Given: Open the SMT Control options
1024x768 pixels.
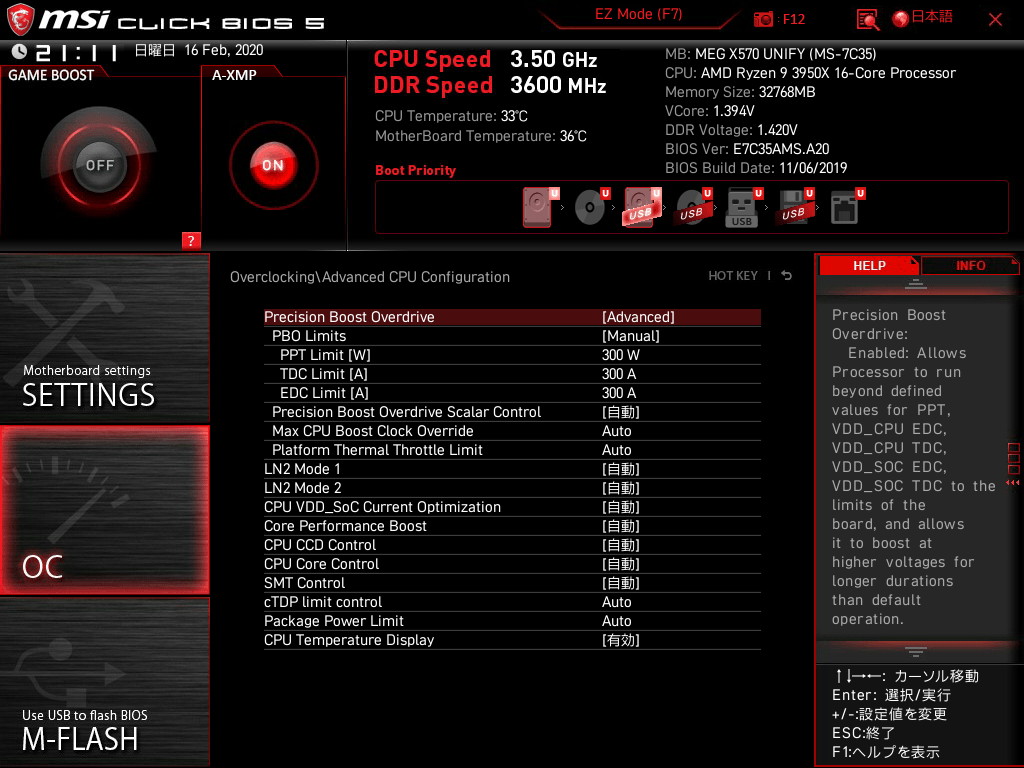Looking at the screenshot, I should tap(512, 583).
